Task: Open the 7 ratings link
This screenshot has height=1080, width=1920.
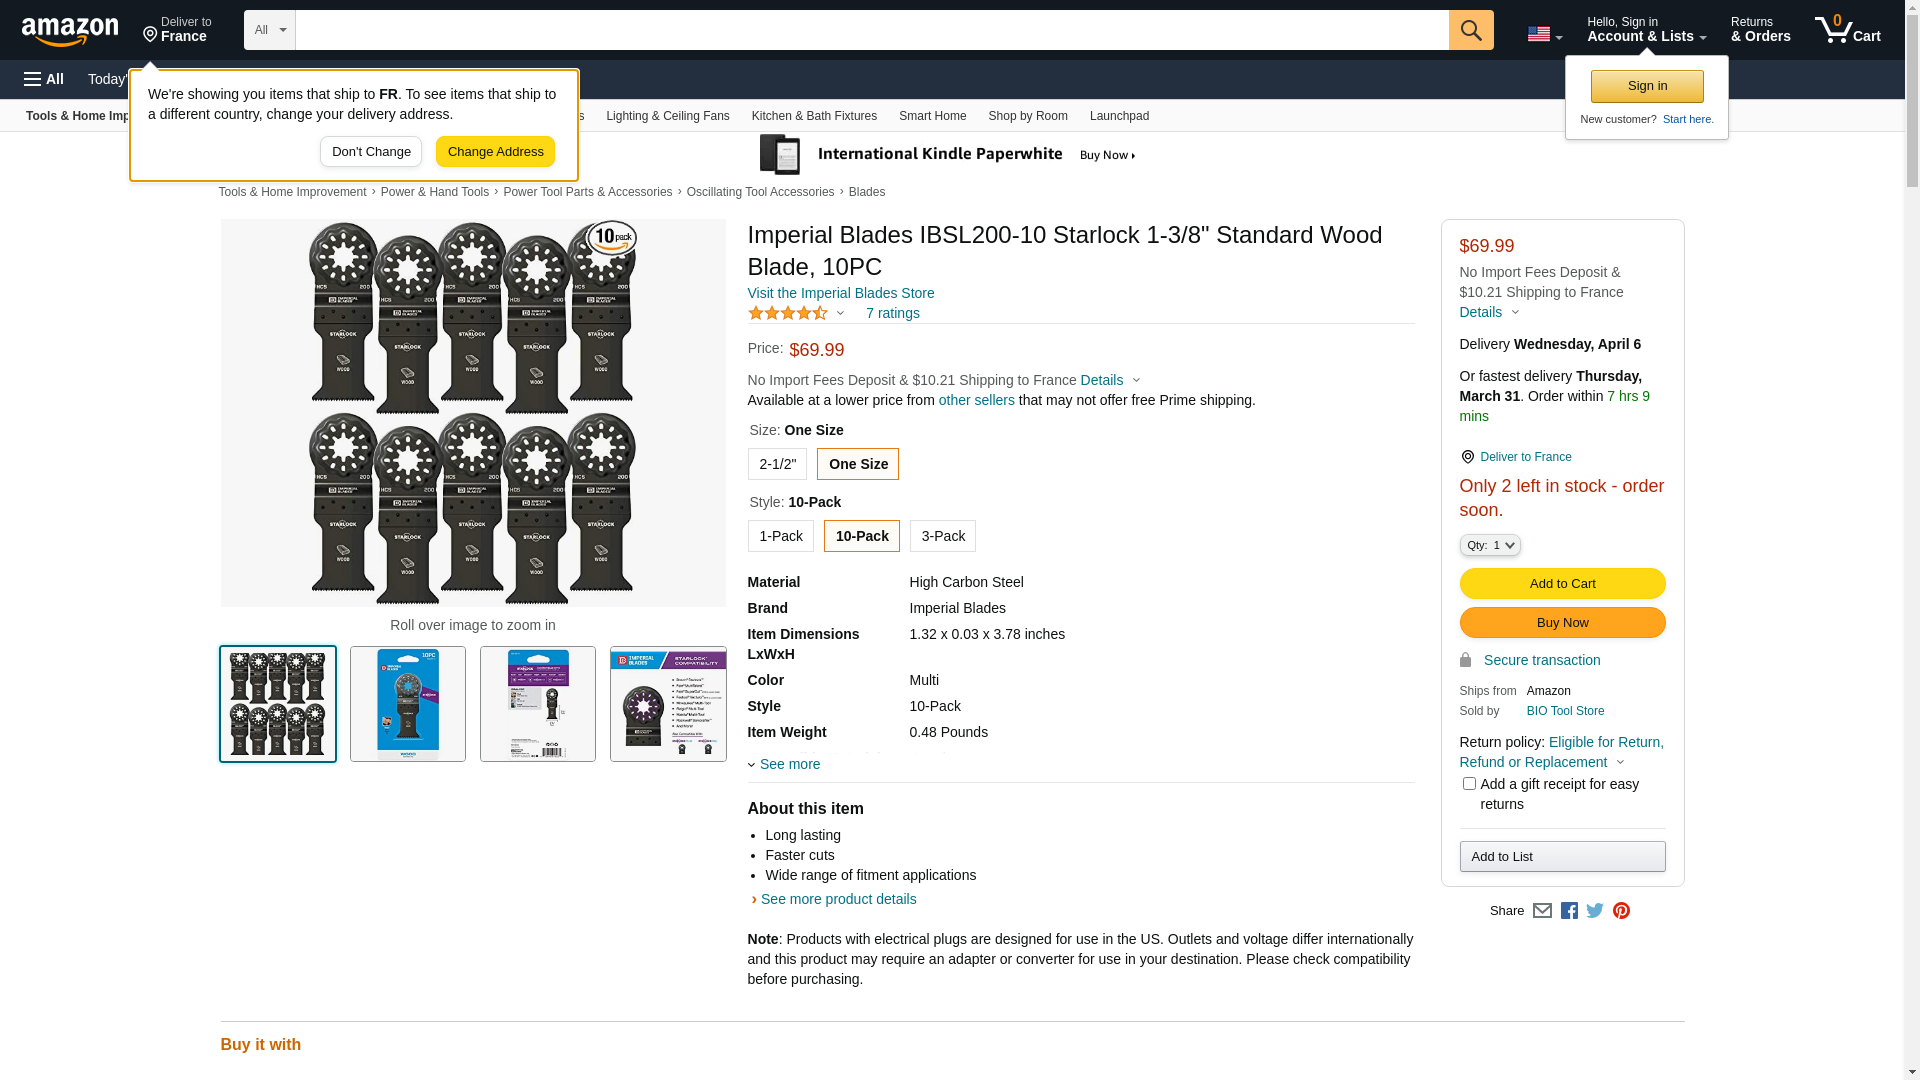Action: [x=892, y=313]
